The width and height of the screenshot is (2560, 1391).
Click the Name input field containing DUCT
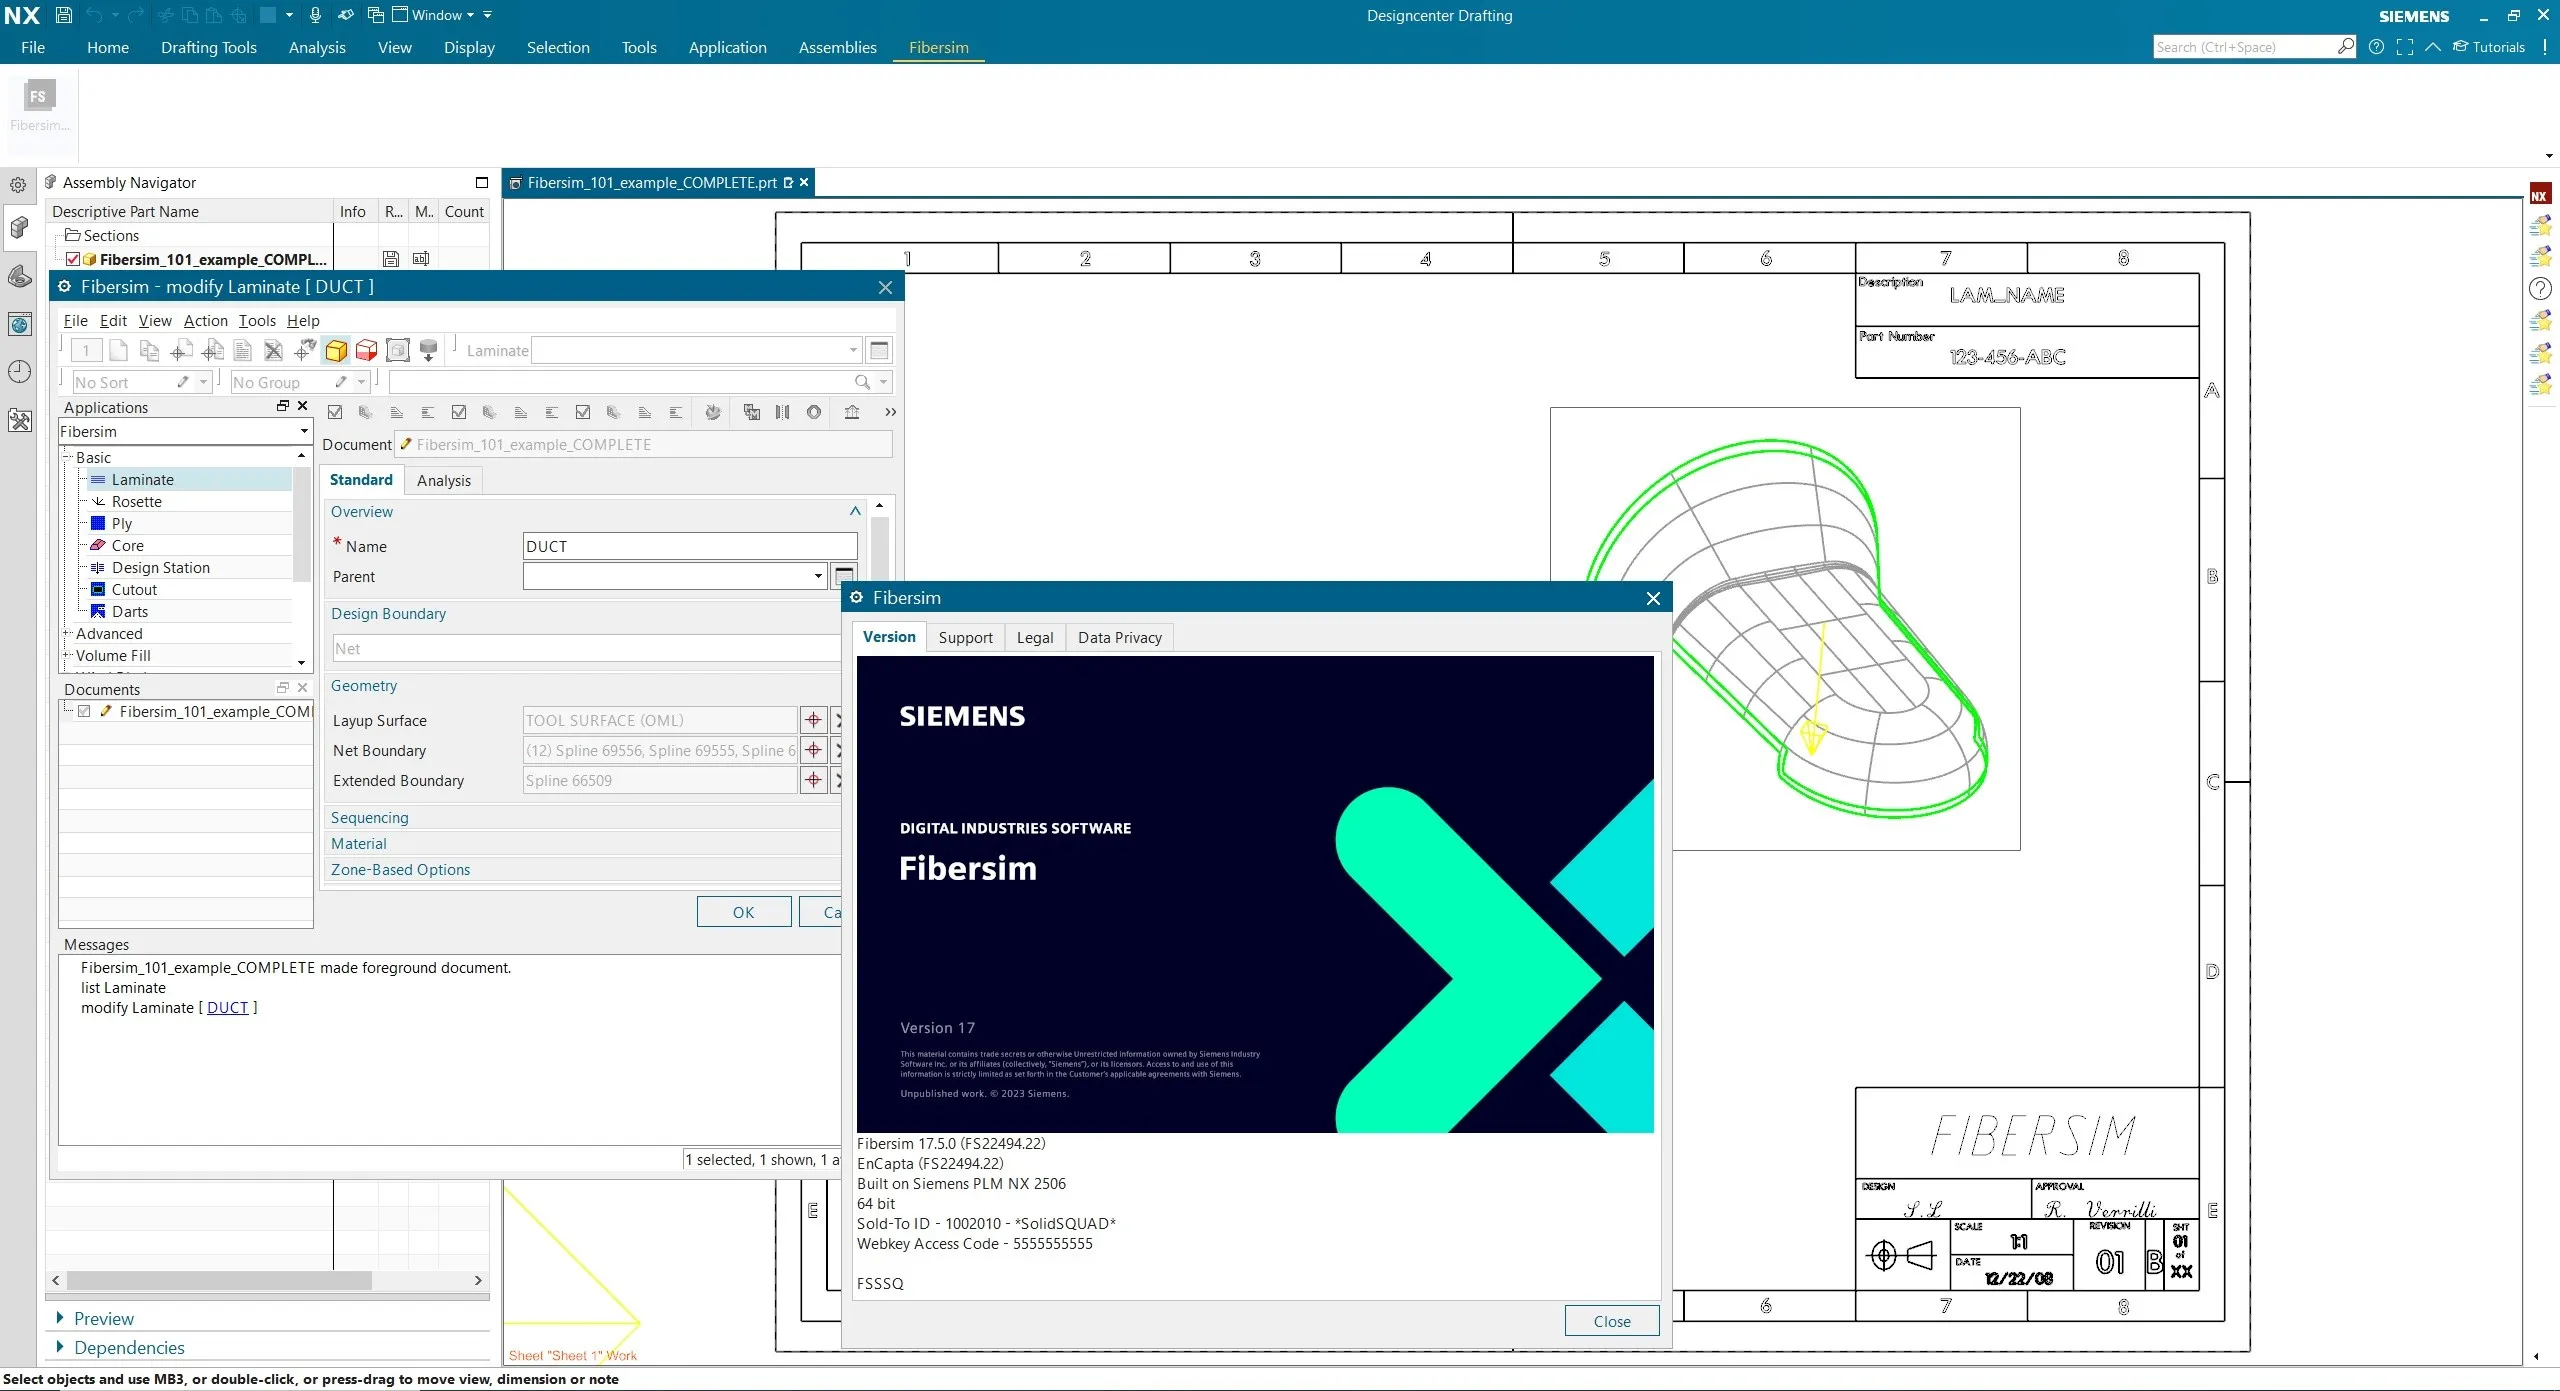[690, 546]
